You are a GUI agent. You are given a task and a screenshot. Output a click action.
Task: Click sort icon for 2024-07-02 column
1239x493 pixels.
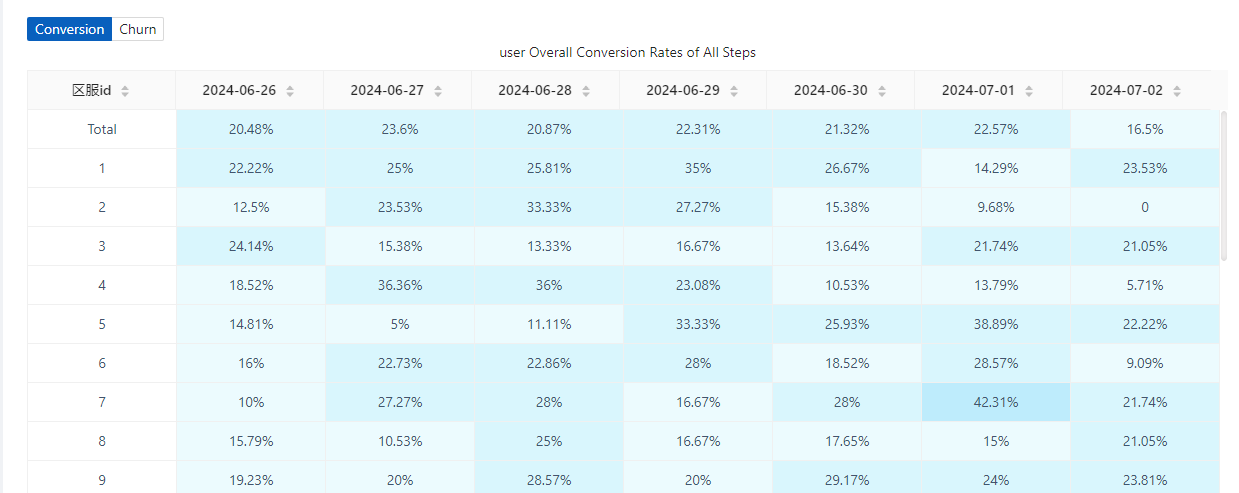[x=1178, y=91]
